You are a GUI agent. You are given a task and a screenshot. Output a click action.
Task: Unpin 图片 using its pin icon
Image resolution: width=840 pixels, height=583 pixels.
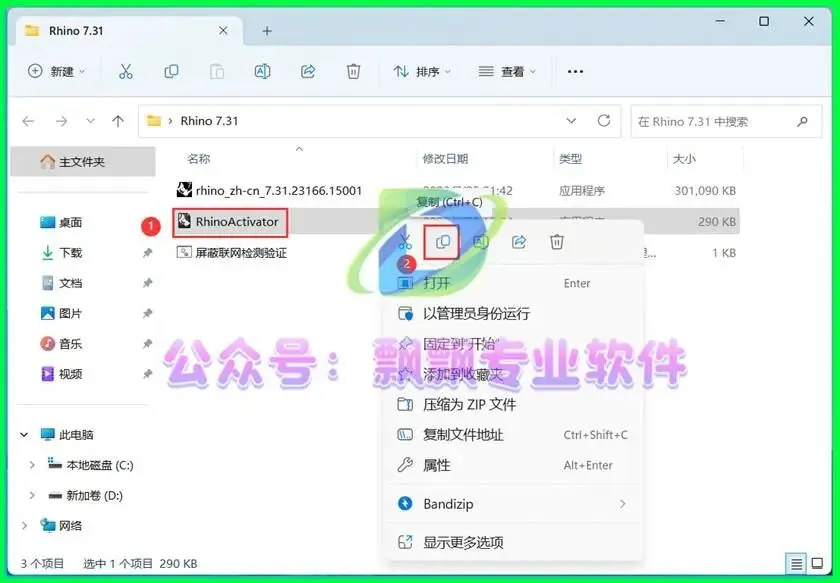147,313
